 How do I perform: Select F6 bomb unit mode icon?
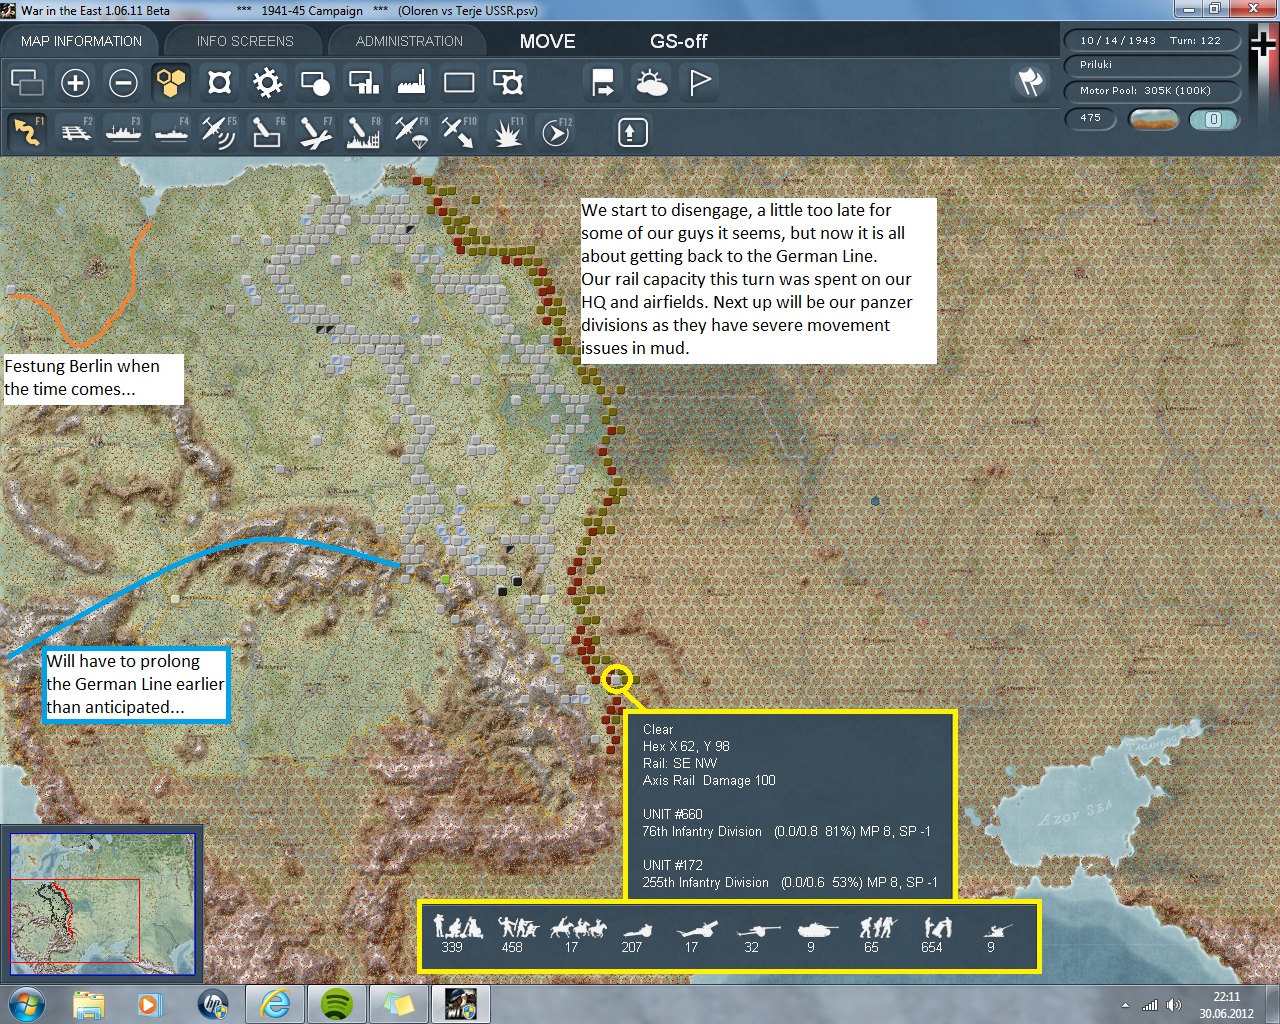pyautogui.click(x=267, y=132)
